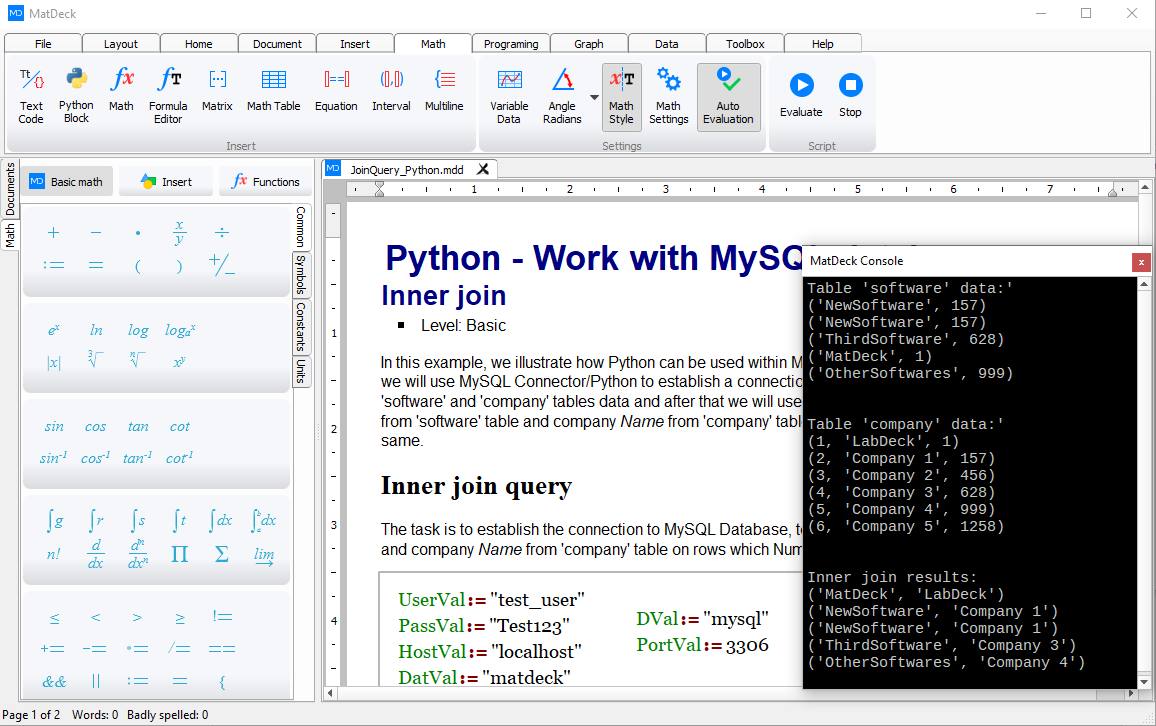This screenshot has width=1156, height=726.
Task: Switch to the Documents side tab
Action: (10, 189)
